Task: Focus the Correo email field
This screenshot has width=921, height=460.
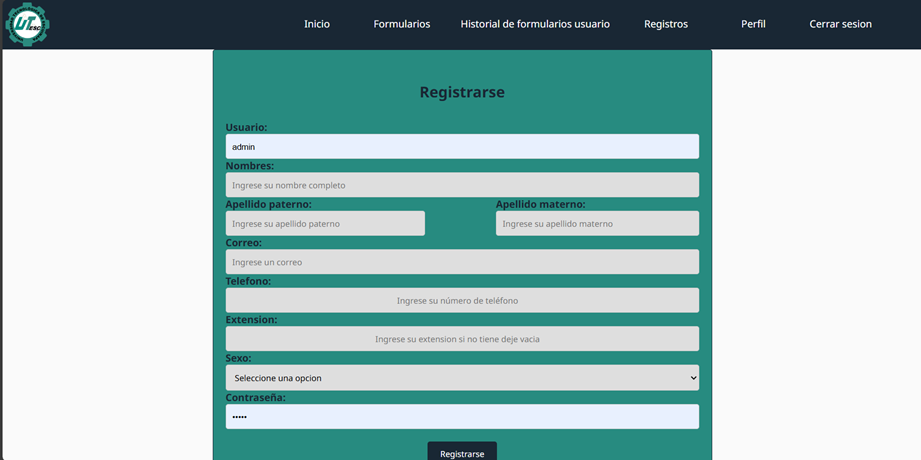Action: (462, 262)
